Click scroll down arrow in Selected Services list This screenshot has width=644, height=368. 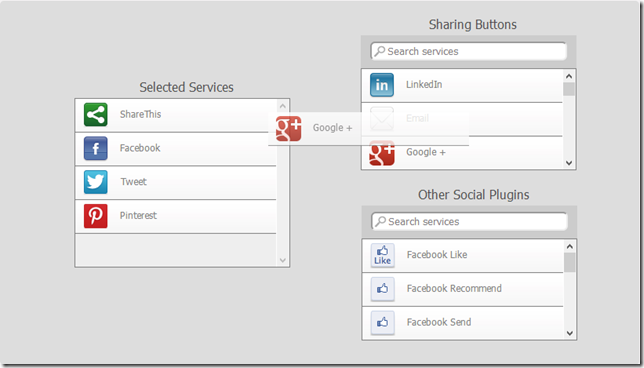click(x=283, y=260)
